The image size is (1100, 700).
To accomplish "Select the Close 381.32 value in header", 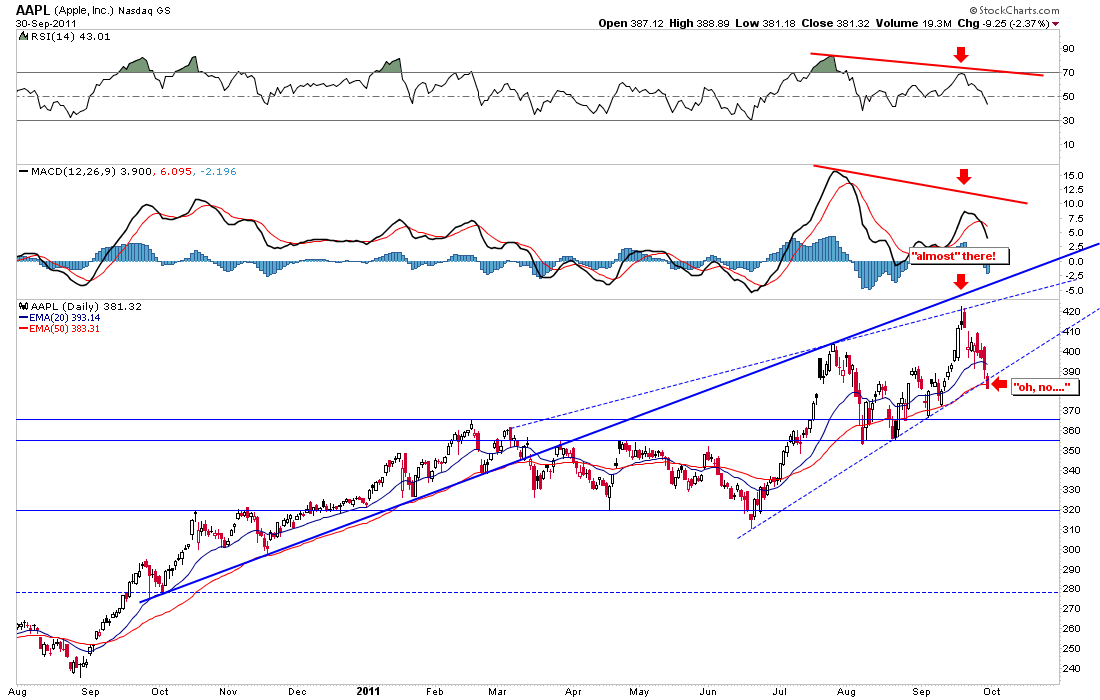I will (x=836, y=23).
